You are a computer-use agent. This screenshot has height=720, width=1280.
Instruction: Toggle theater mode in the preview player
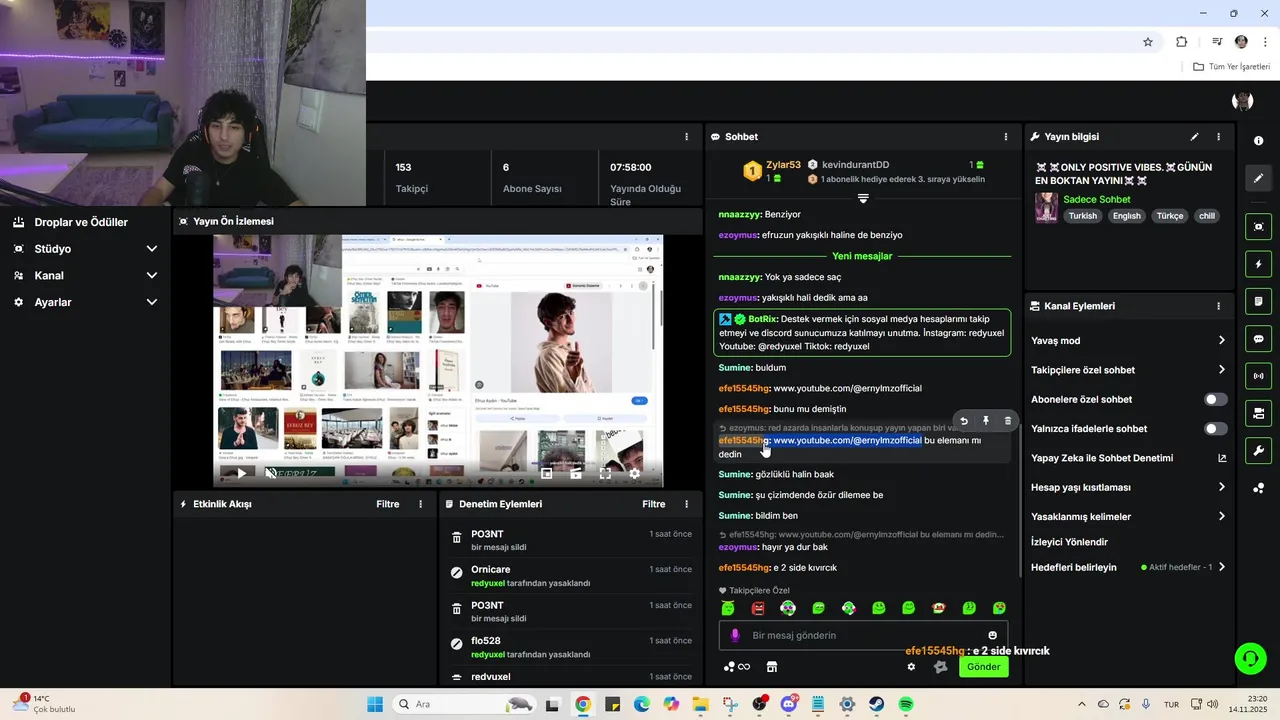(x=576, y=473)
